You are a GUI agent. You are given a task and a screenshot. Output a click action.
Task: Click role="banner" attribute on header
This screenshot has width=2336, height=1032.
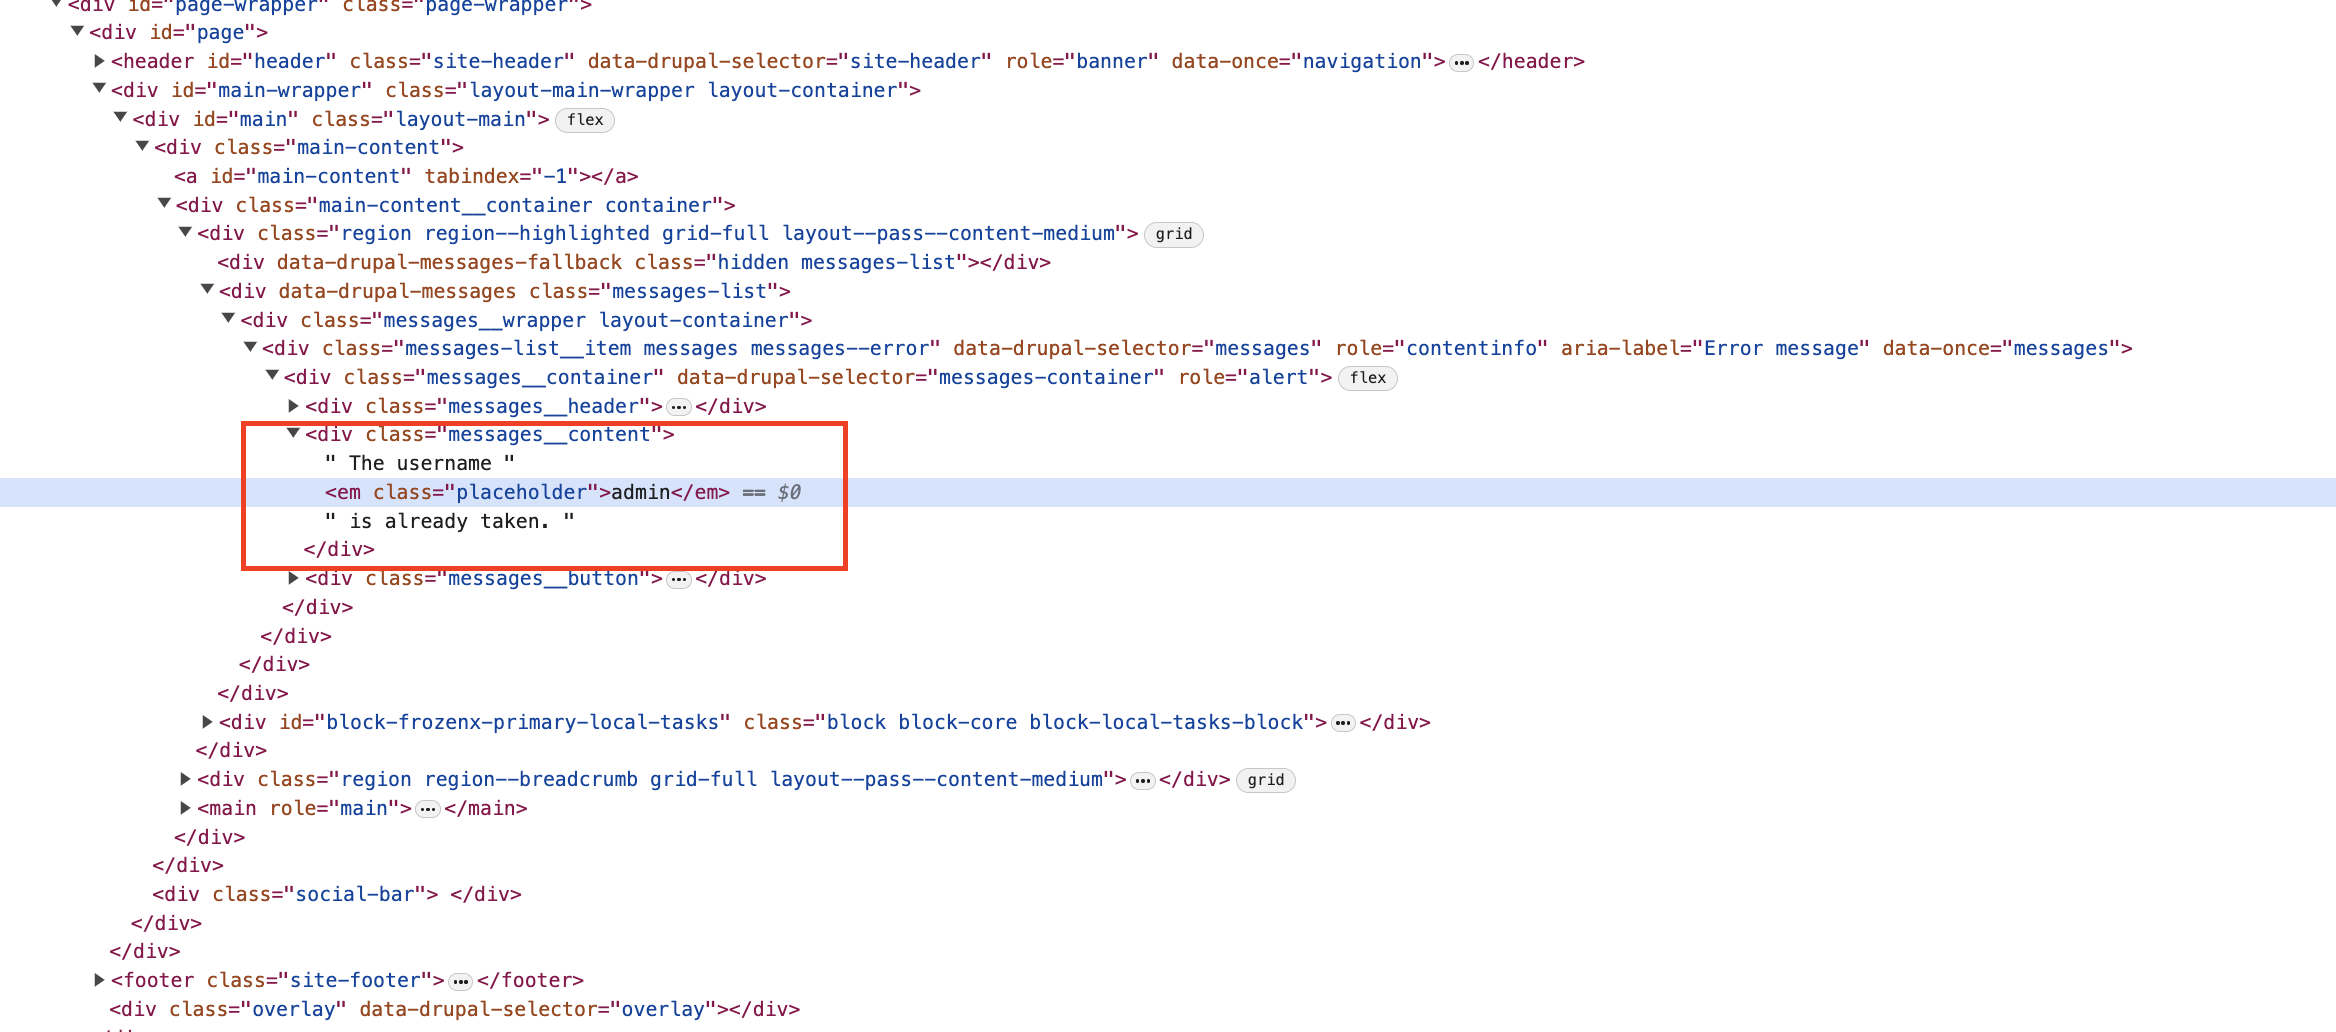pos(1082,61)
